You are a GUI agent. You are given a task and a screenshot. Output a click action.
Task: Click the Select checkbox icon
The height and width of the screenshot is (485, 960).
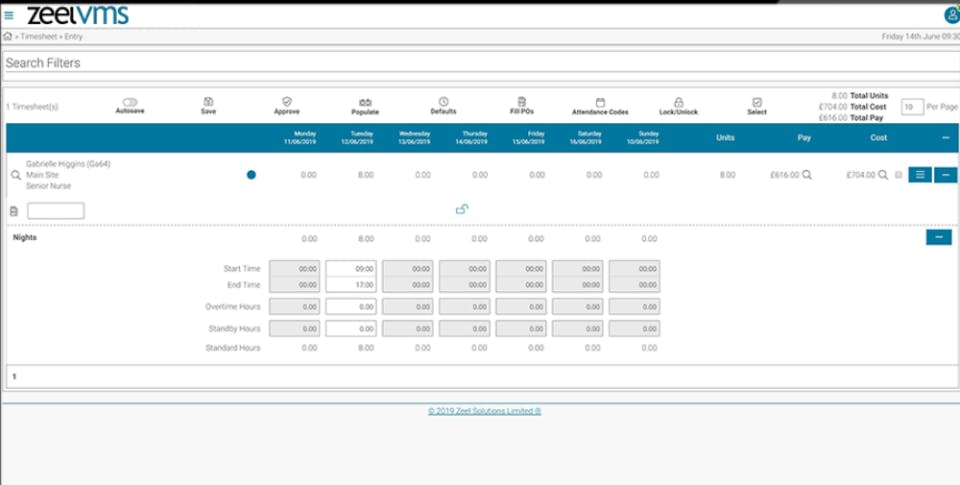(757, 102)
